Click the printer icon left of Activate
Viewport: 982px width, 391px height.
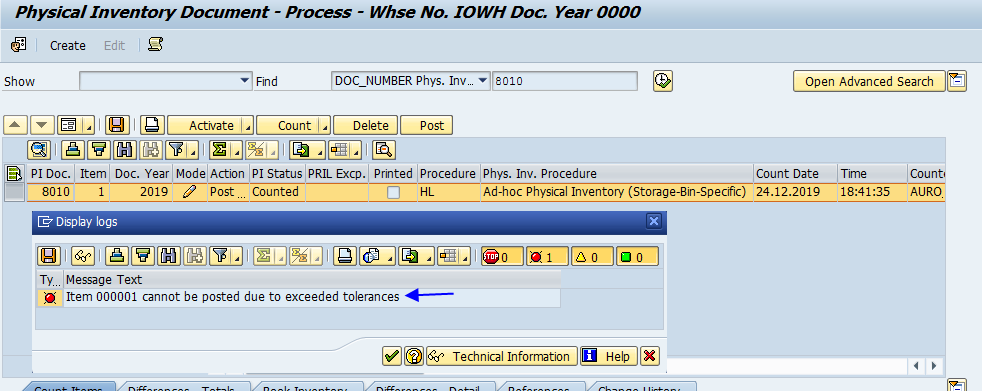click(x=152, y=125)
